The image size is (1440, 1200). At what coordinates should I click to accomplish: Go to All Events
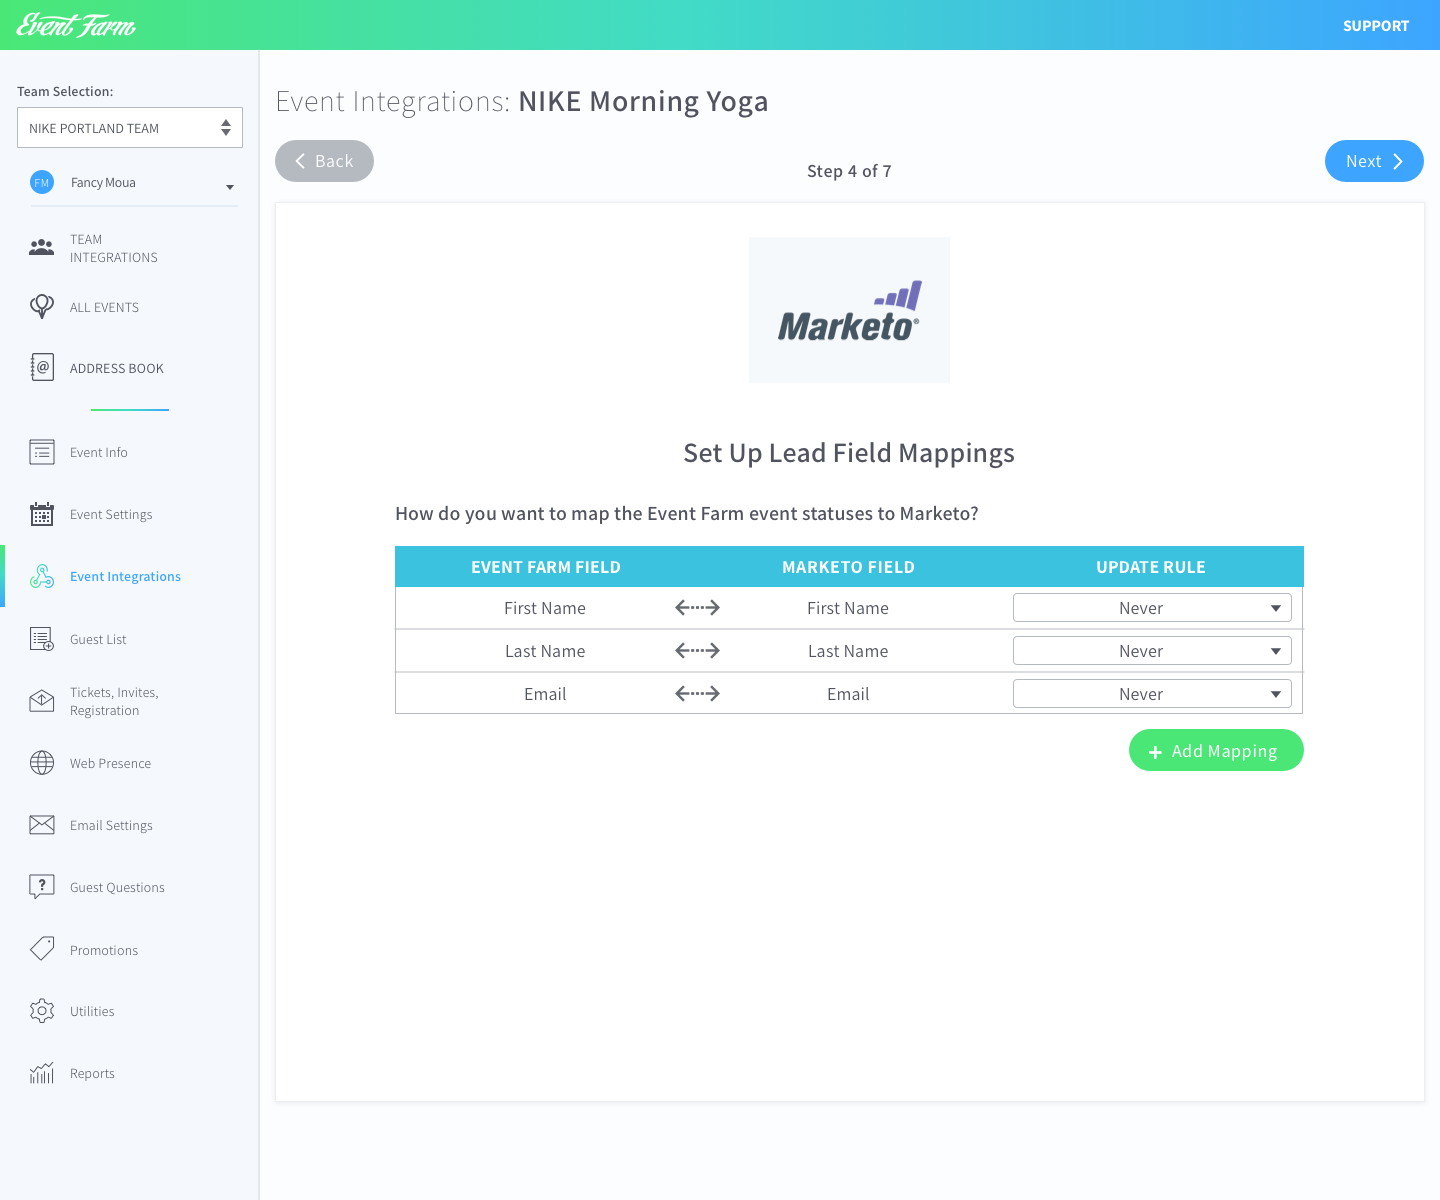tap(104, 307)
